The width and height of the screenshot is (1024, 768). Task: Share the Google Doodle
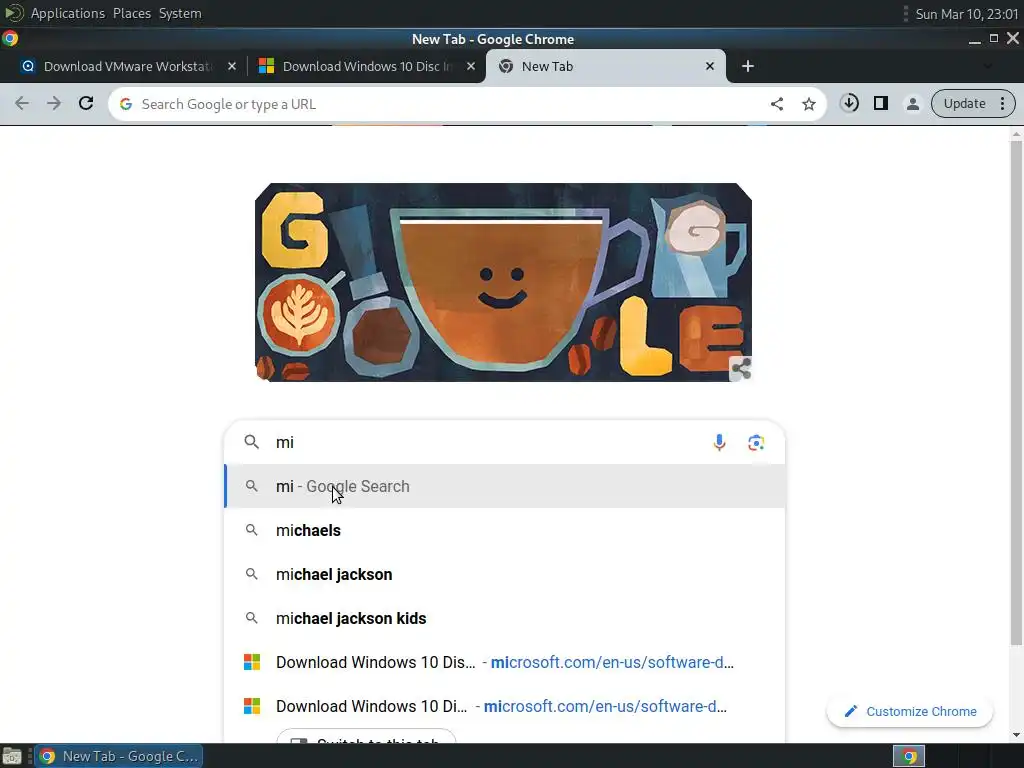pyautogui.click(x=741, y=368)
